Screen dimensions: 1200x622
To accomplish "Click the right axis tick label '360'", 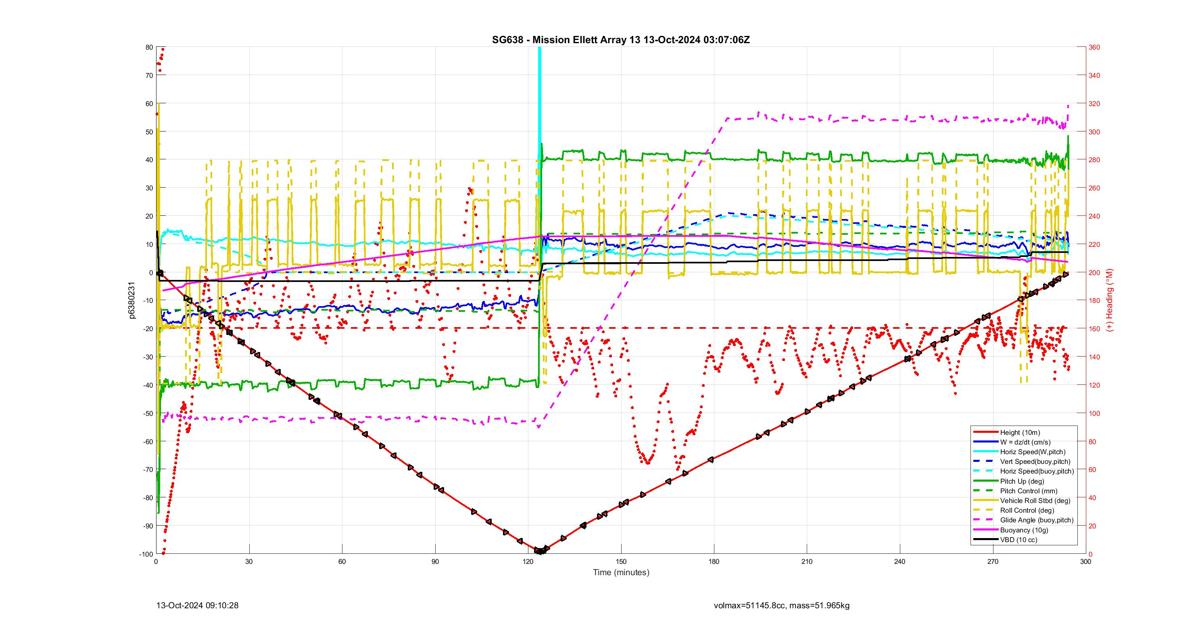I will coord(1095,47).
